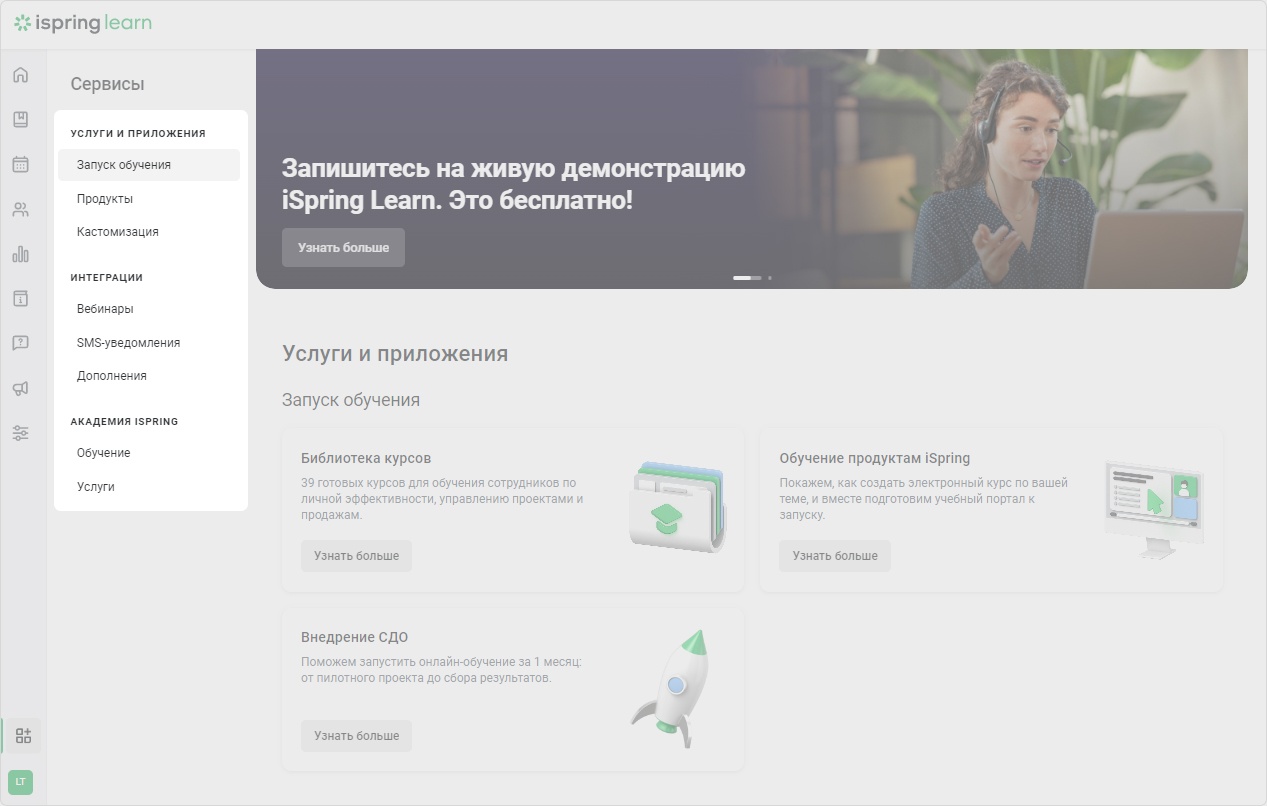Image resolution: width=1267 pixels, height=806 pixels.
Task: Open the courses book icon
Action: pos(20,120)
